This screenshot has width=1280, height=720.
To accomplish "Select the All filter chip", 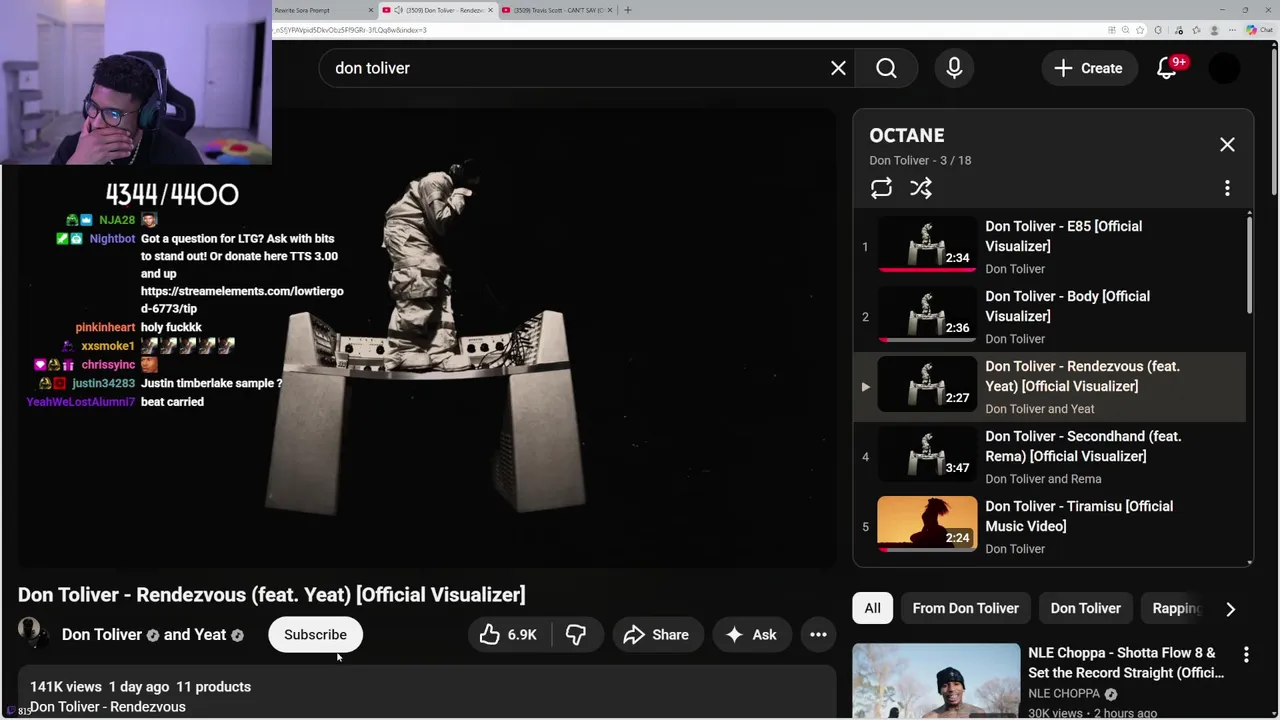I will pyautogui.click(x=873, y=608).
